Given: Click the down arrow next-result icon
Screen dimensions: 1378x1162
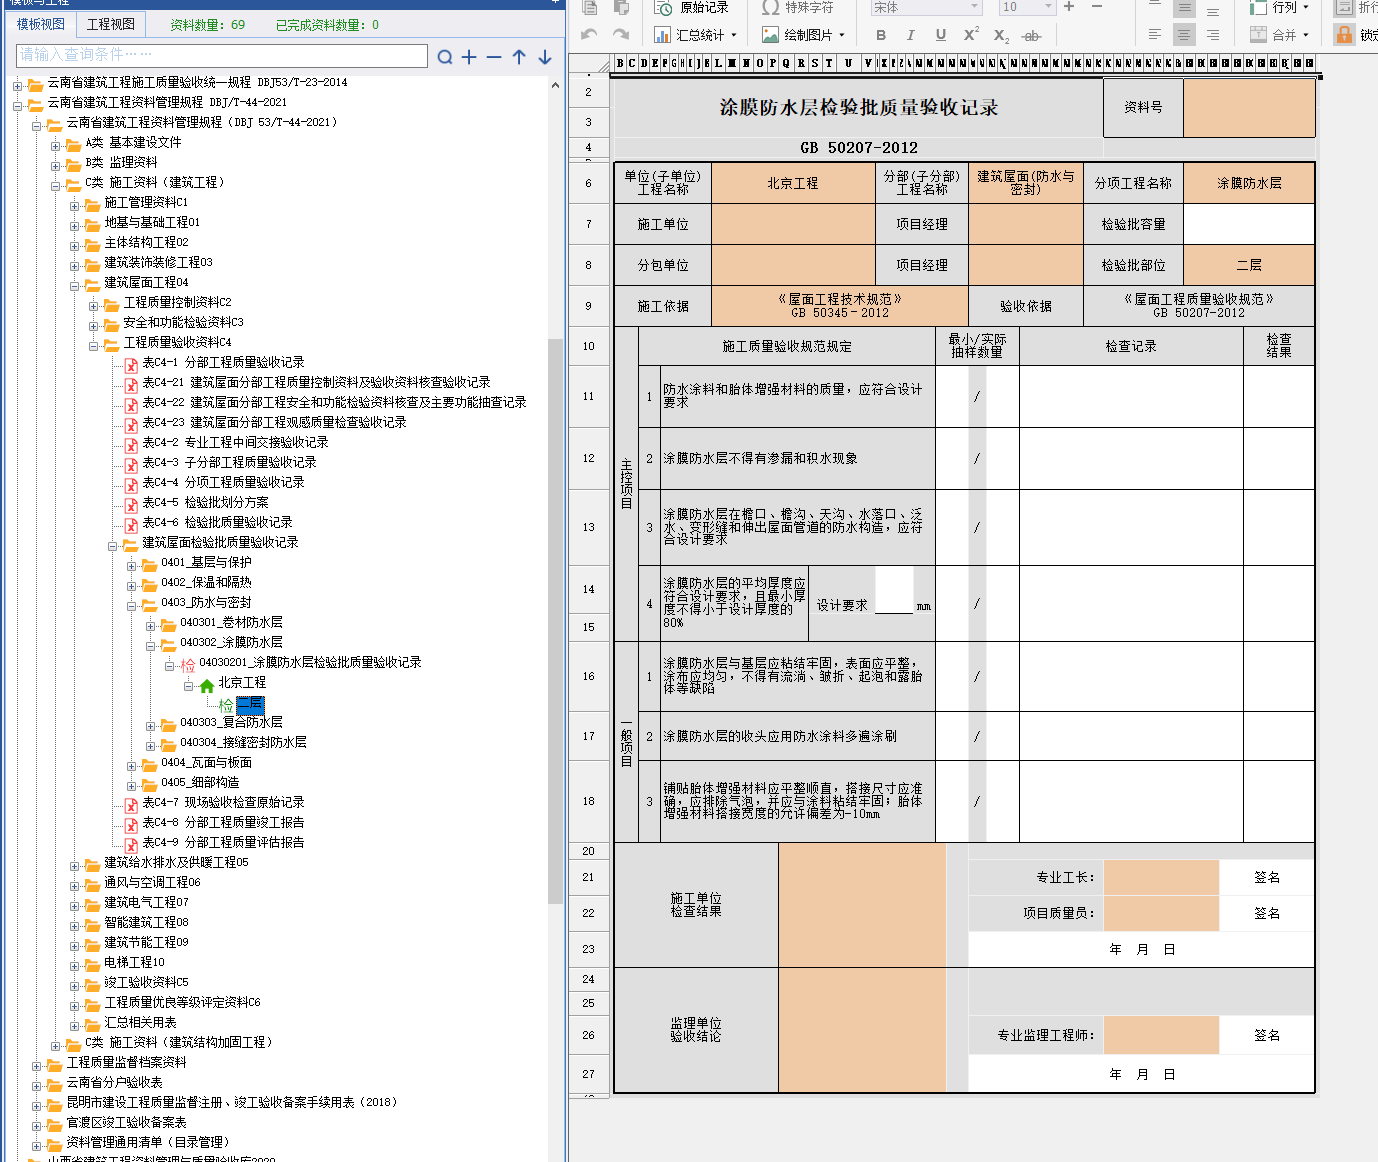Looking at the screenshot, I should 544,57.
